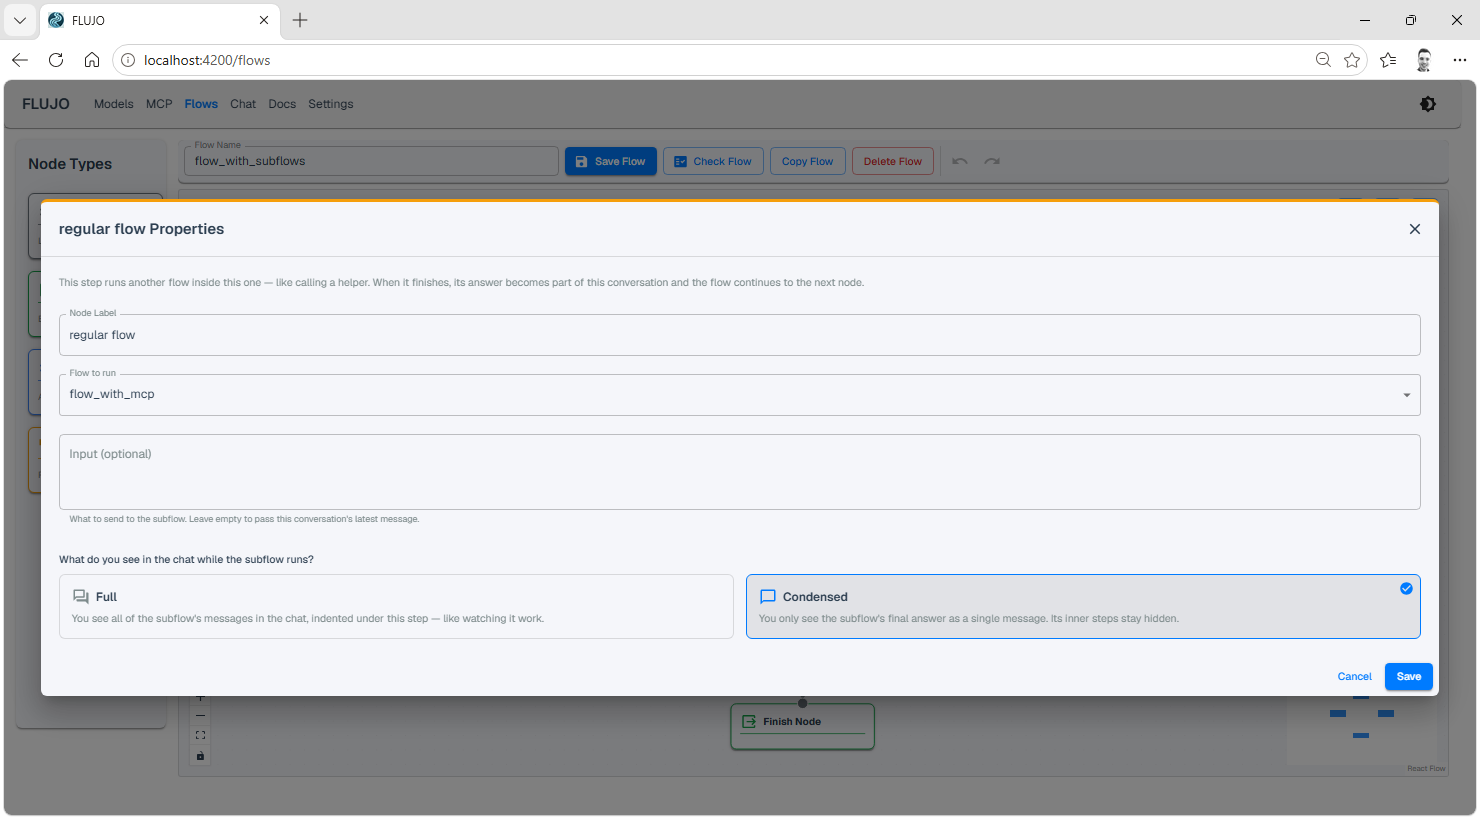Click the Copy Flow button
The width and height of the screenshot is (1480, 819).
tap(807, 161)
